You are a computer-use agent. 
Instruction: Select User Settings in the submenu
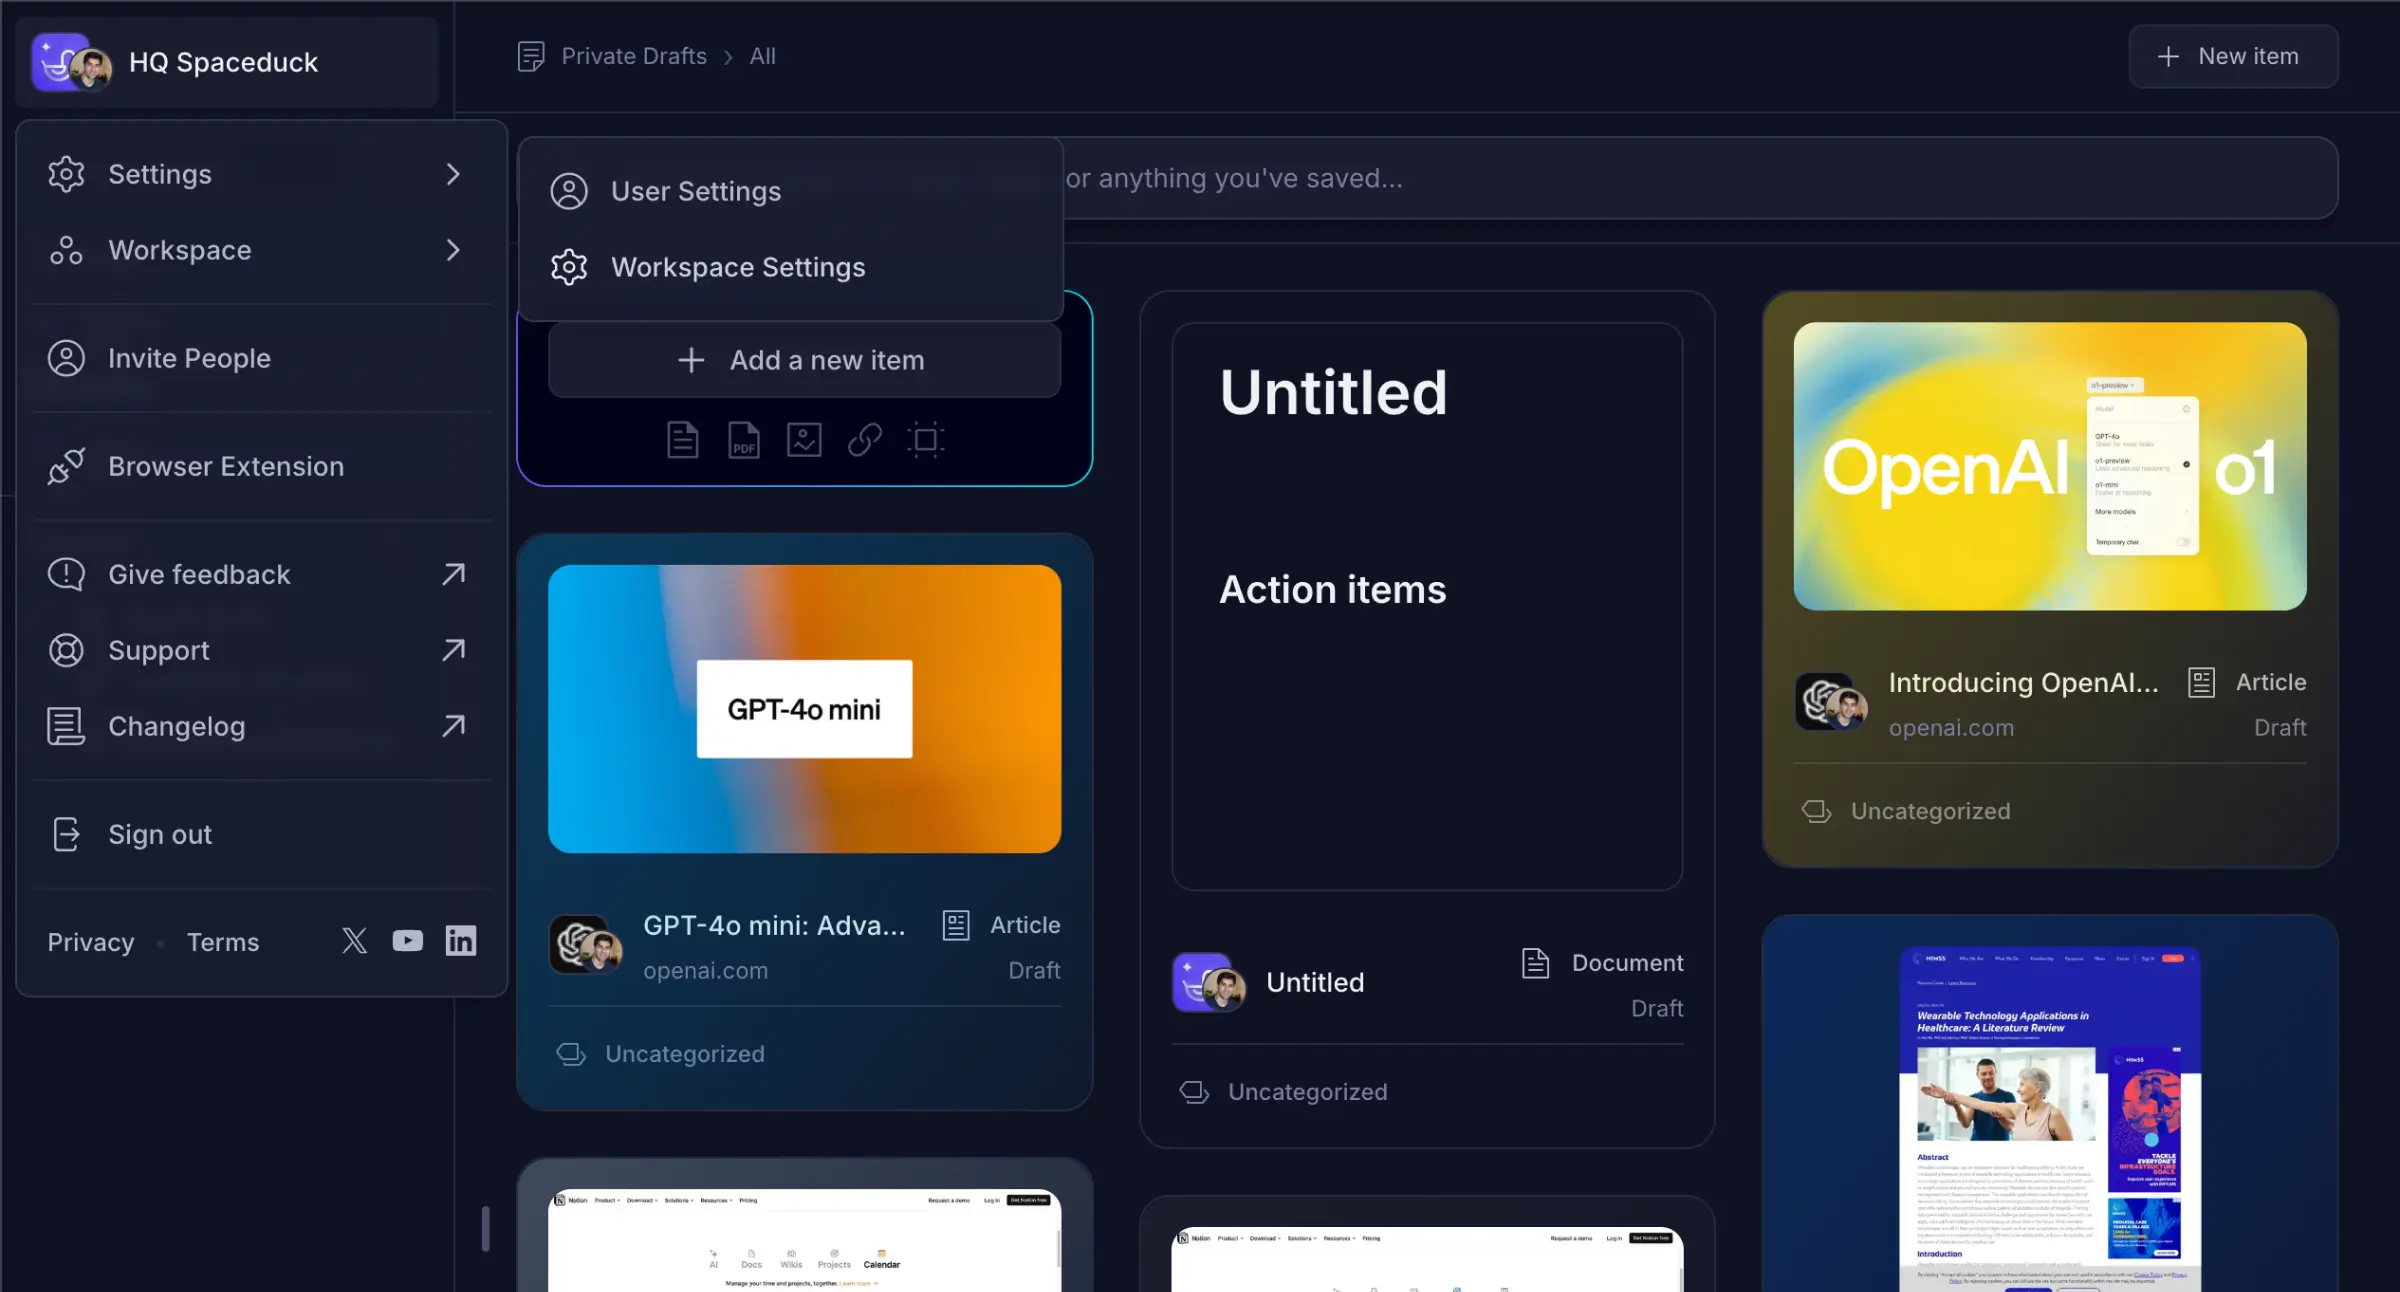[x=790, y=191]
